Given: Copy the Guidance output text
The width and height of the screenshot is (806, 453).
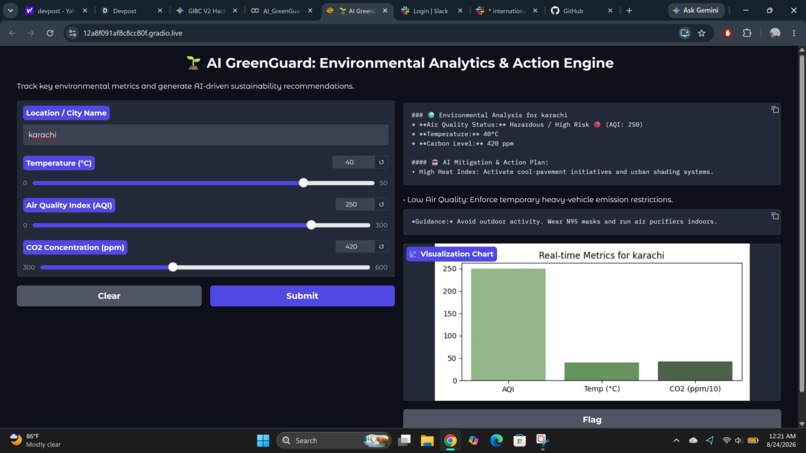Looking at the screenshot, I should point(775,216).
